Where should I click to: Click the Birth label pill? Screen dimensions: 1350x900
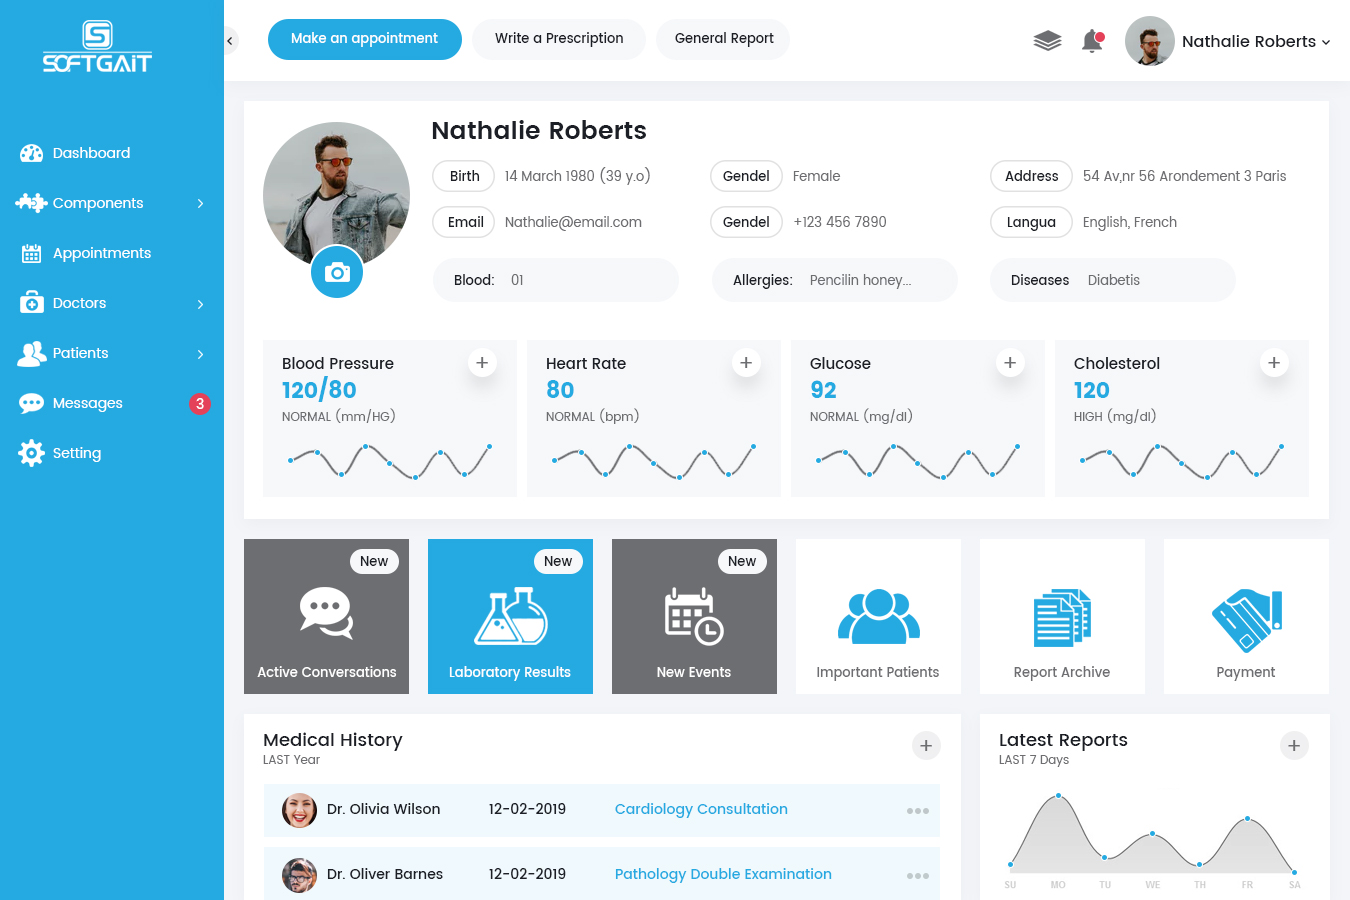[464, 176]
